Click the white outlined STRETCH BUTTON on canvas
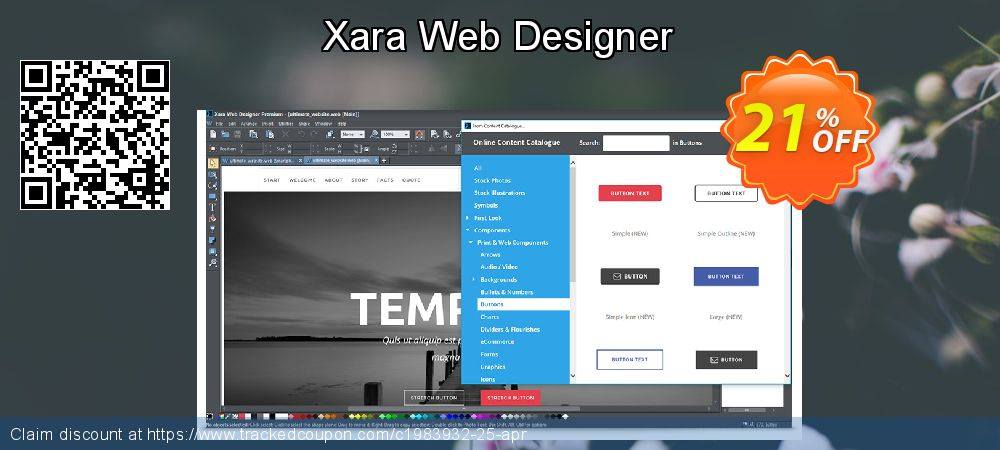 pyautogui.click(x=434, y=398)
